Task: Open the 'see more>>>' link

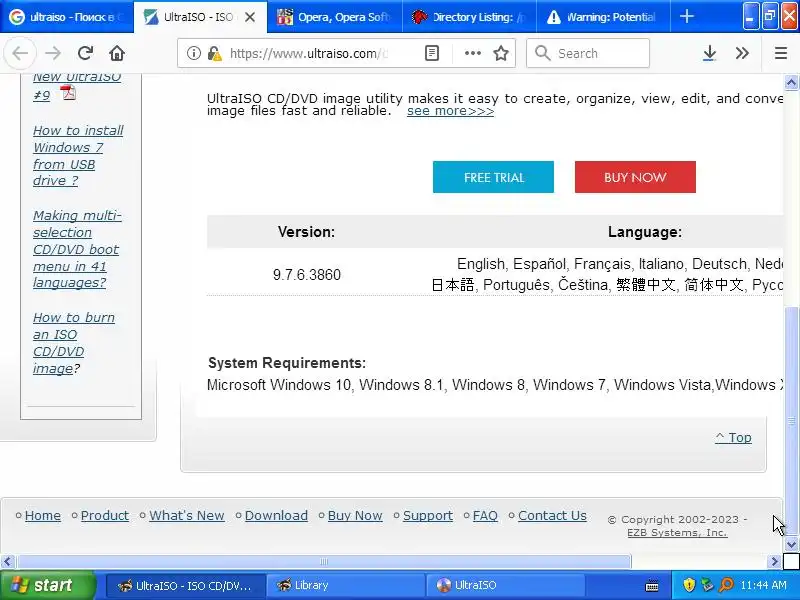Action: (x=451, y=111)
